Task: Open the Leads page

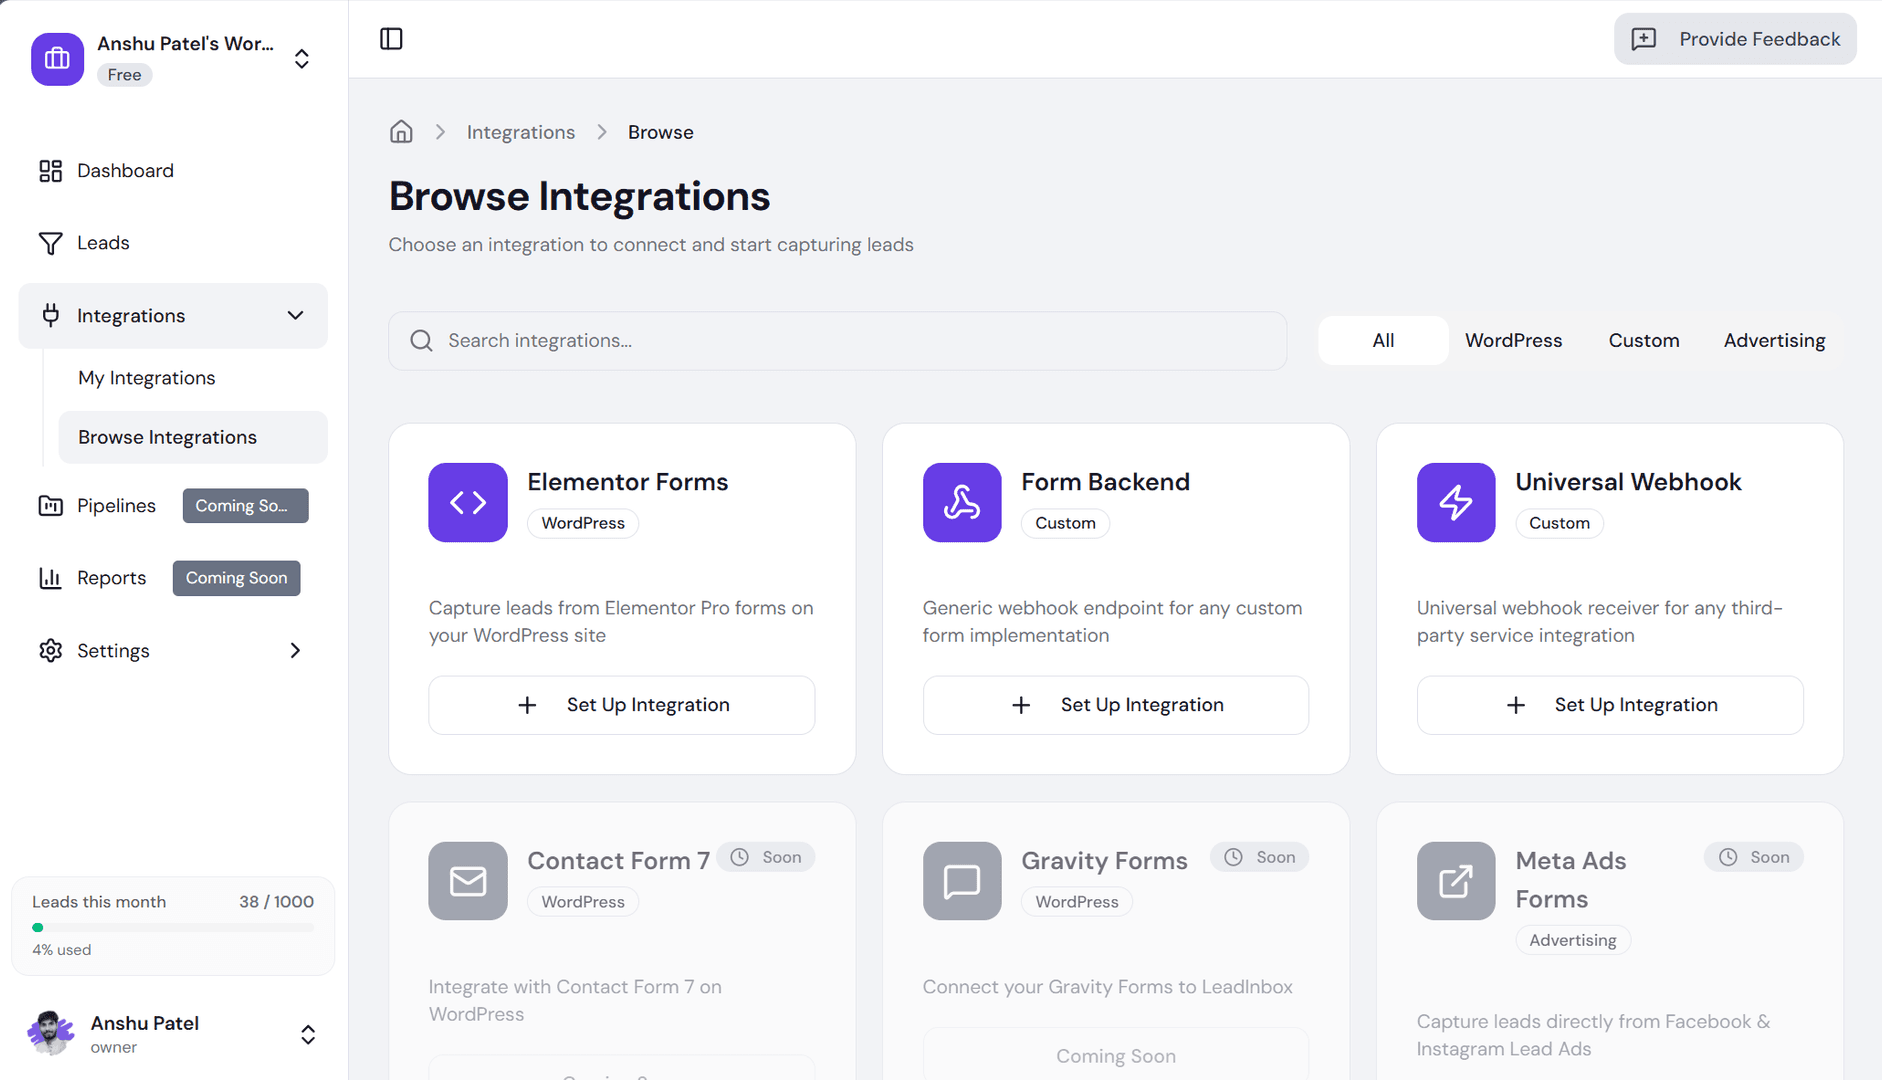Action: [173, 243]
